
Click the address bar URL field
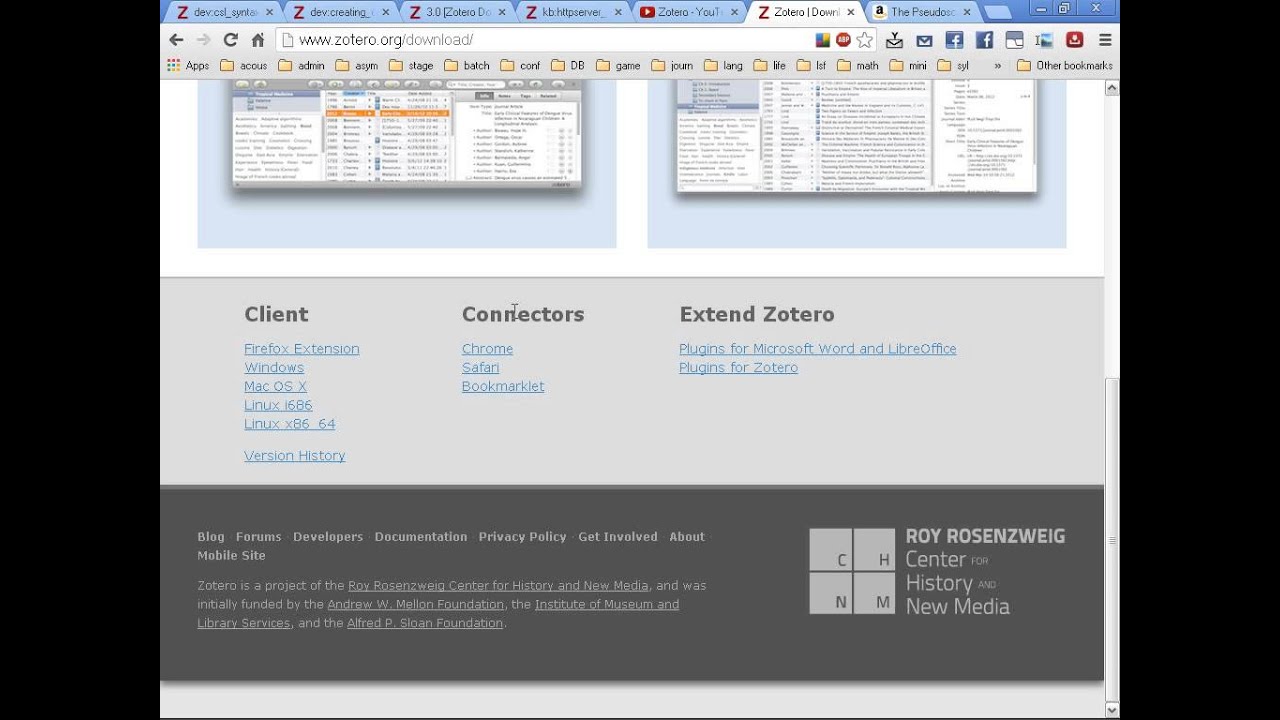point(545,40)
